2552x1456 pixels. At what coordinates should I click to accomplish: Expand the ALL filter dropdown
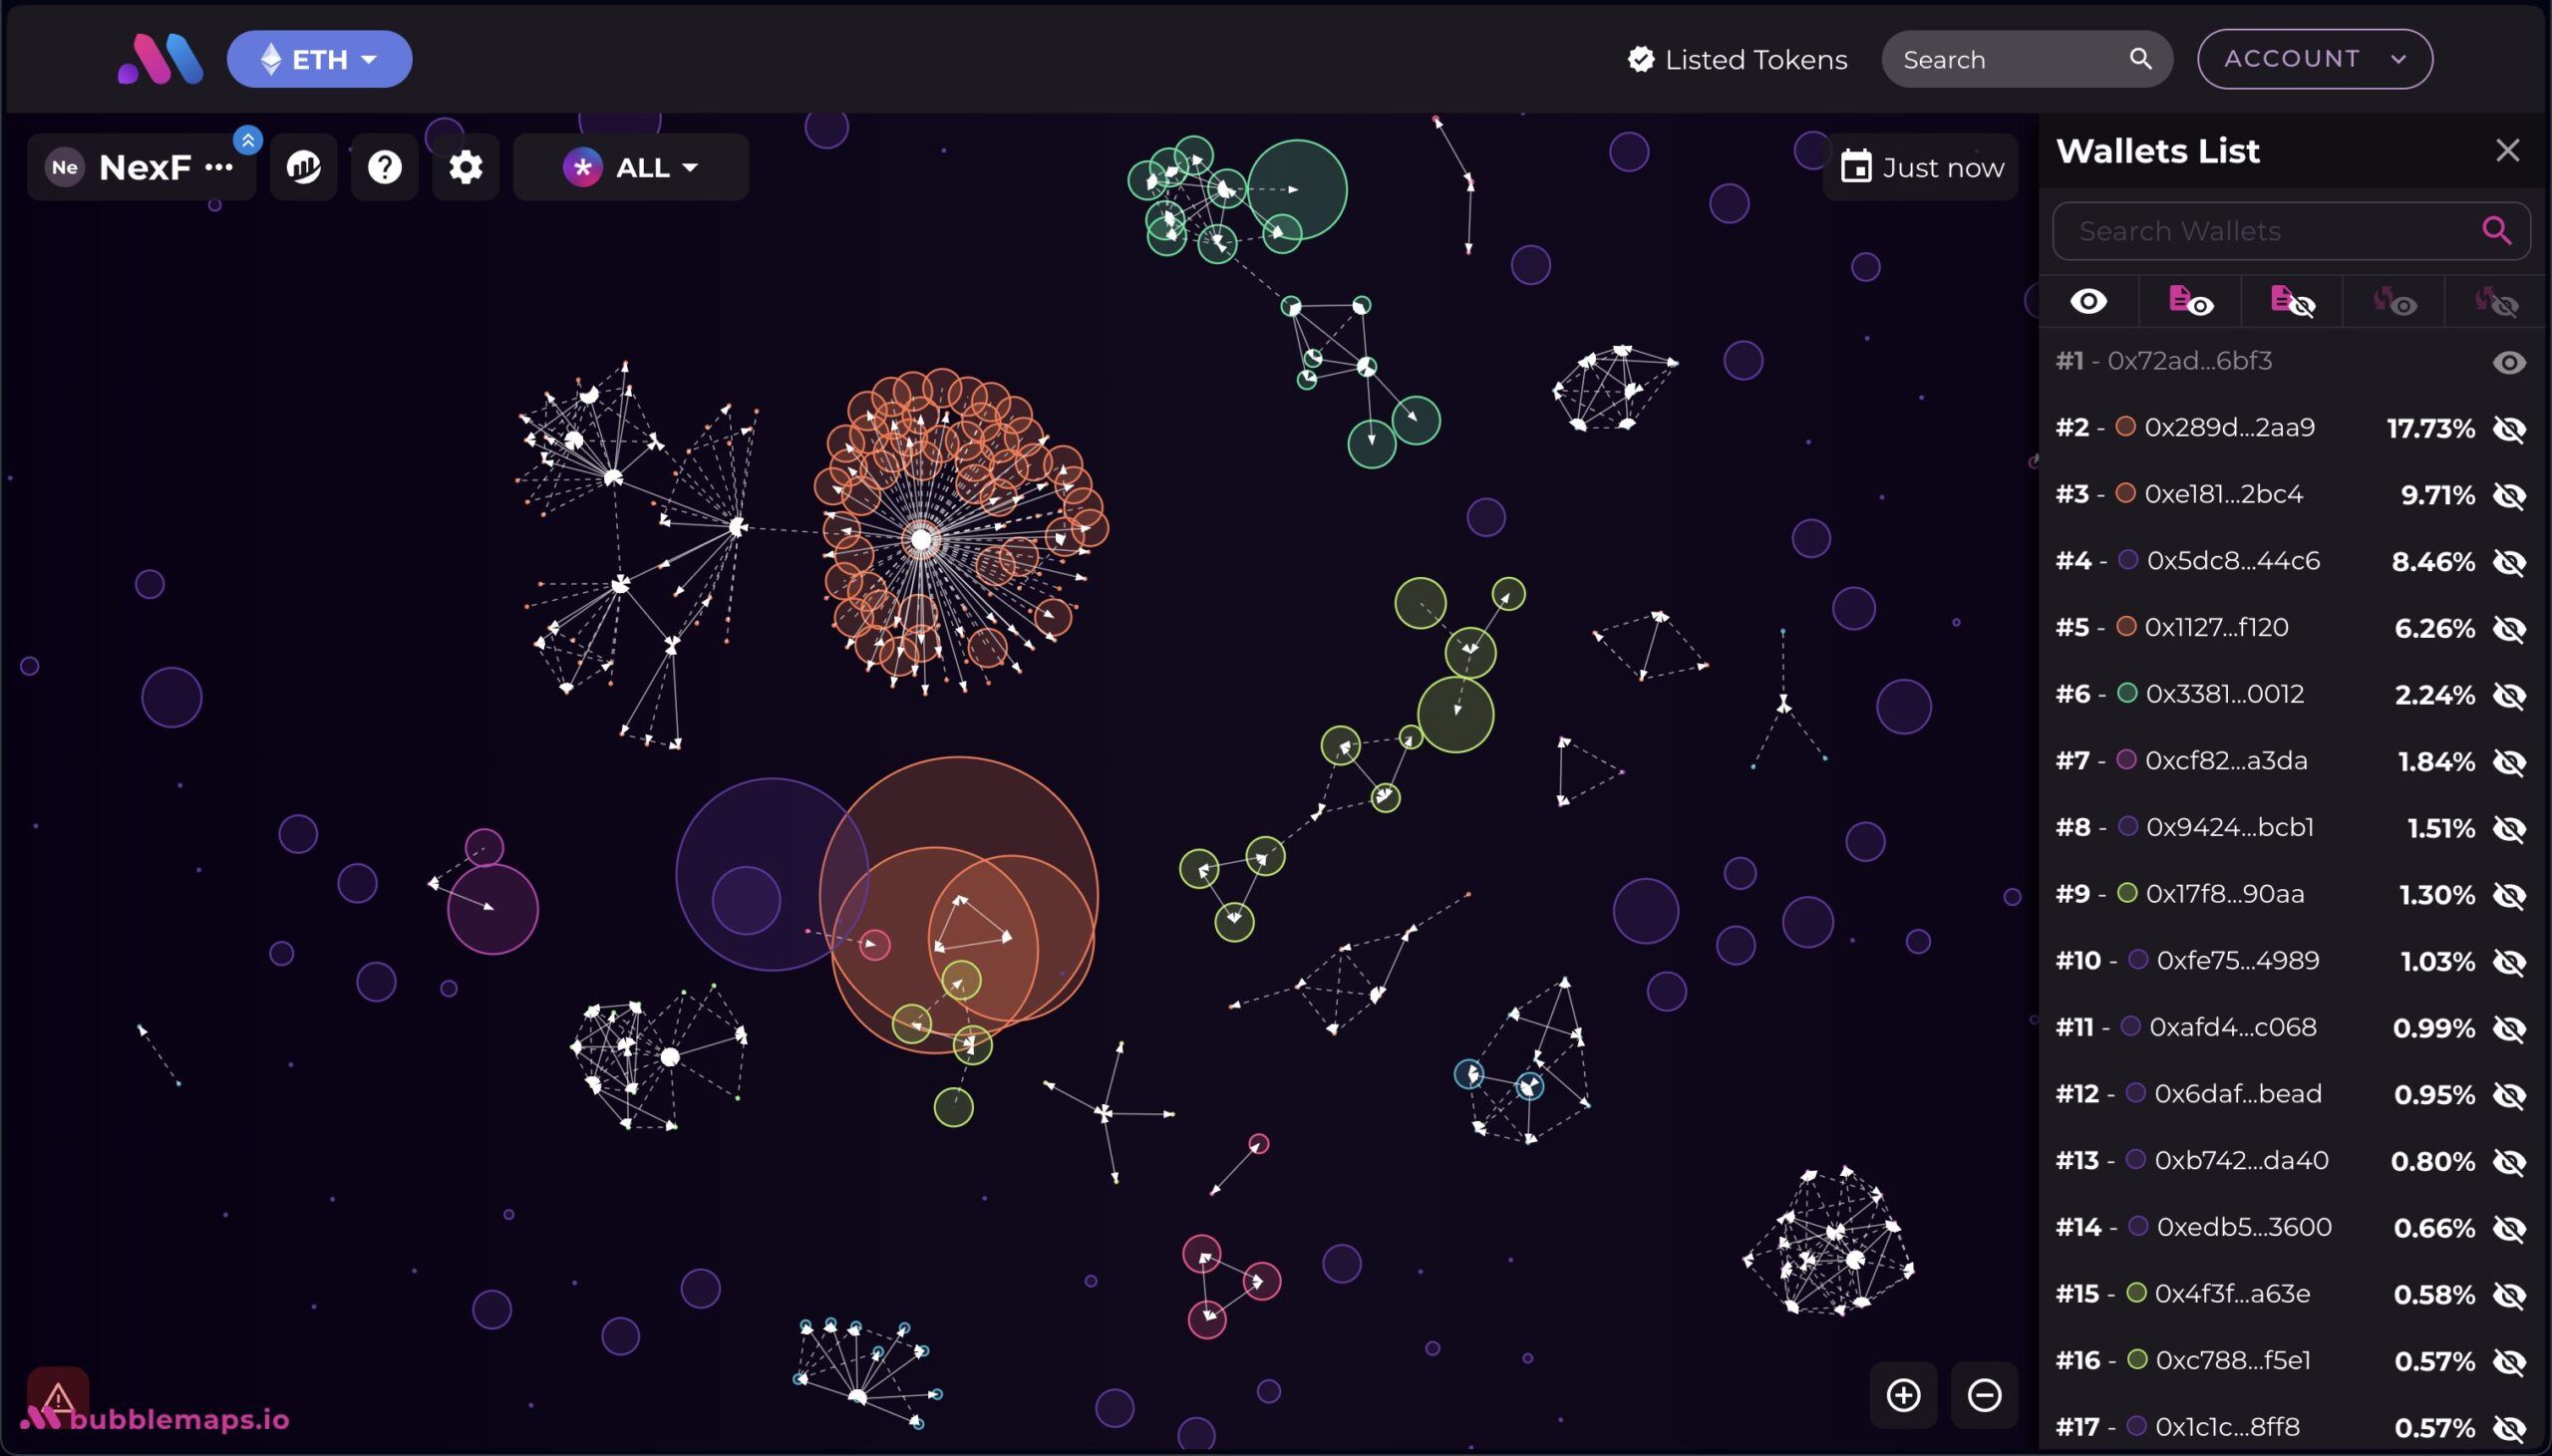pos(631,167)
